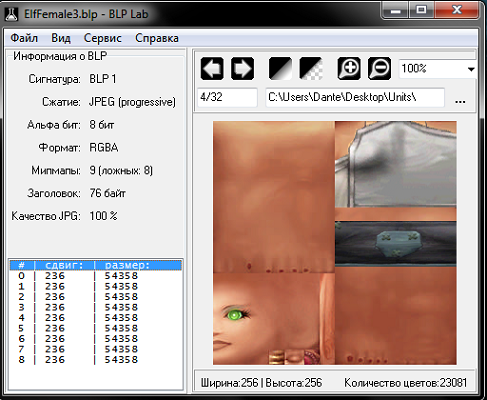The width and height of the screenshot is (487, 400).
Task: Go to previous image with left arrow
Action: point(212,69)
